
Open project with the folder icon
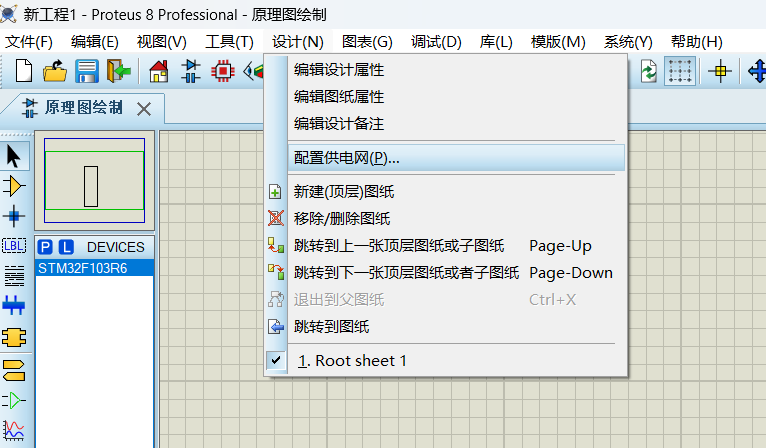(x=55, y=71)
